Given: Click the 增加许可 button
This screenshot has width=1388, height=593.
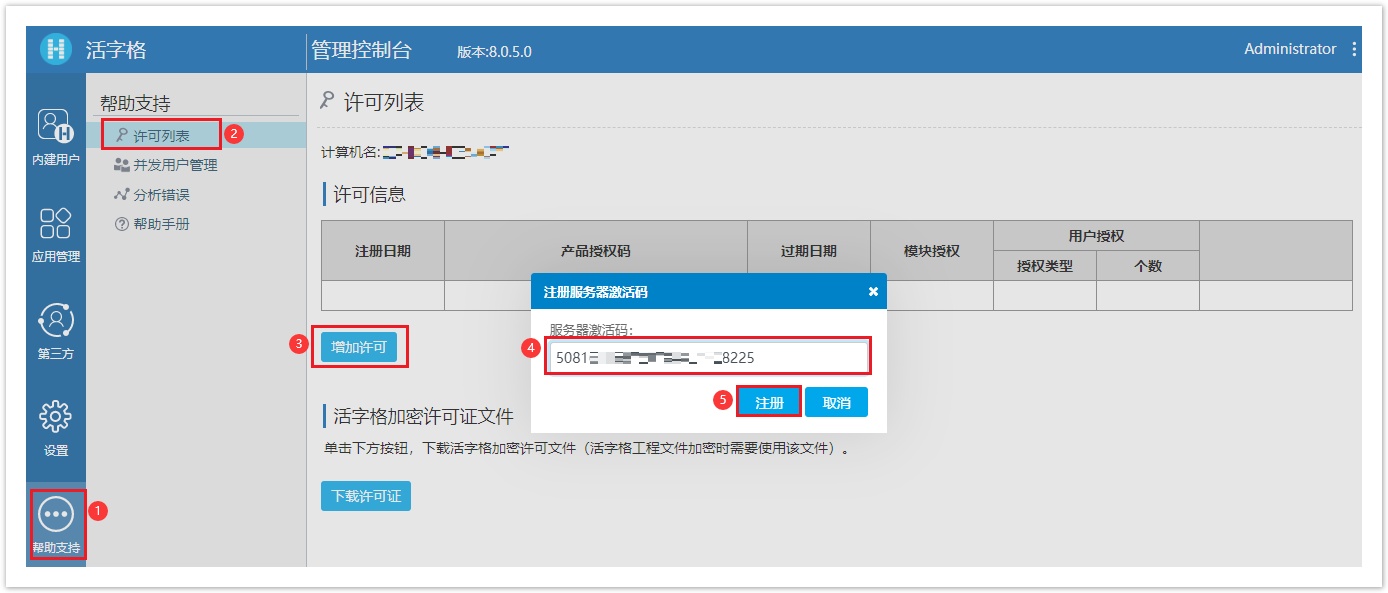Looking at the screenshot, I should [x=359, y=347].
